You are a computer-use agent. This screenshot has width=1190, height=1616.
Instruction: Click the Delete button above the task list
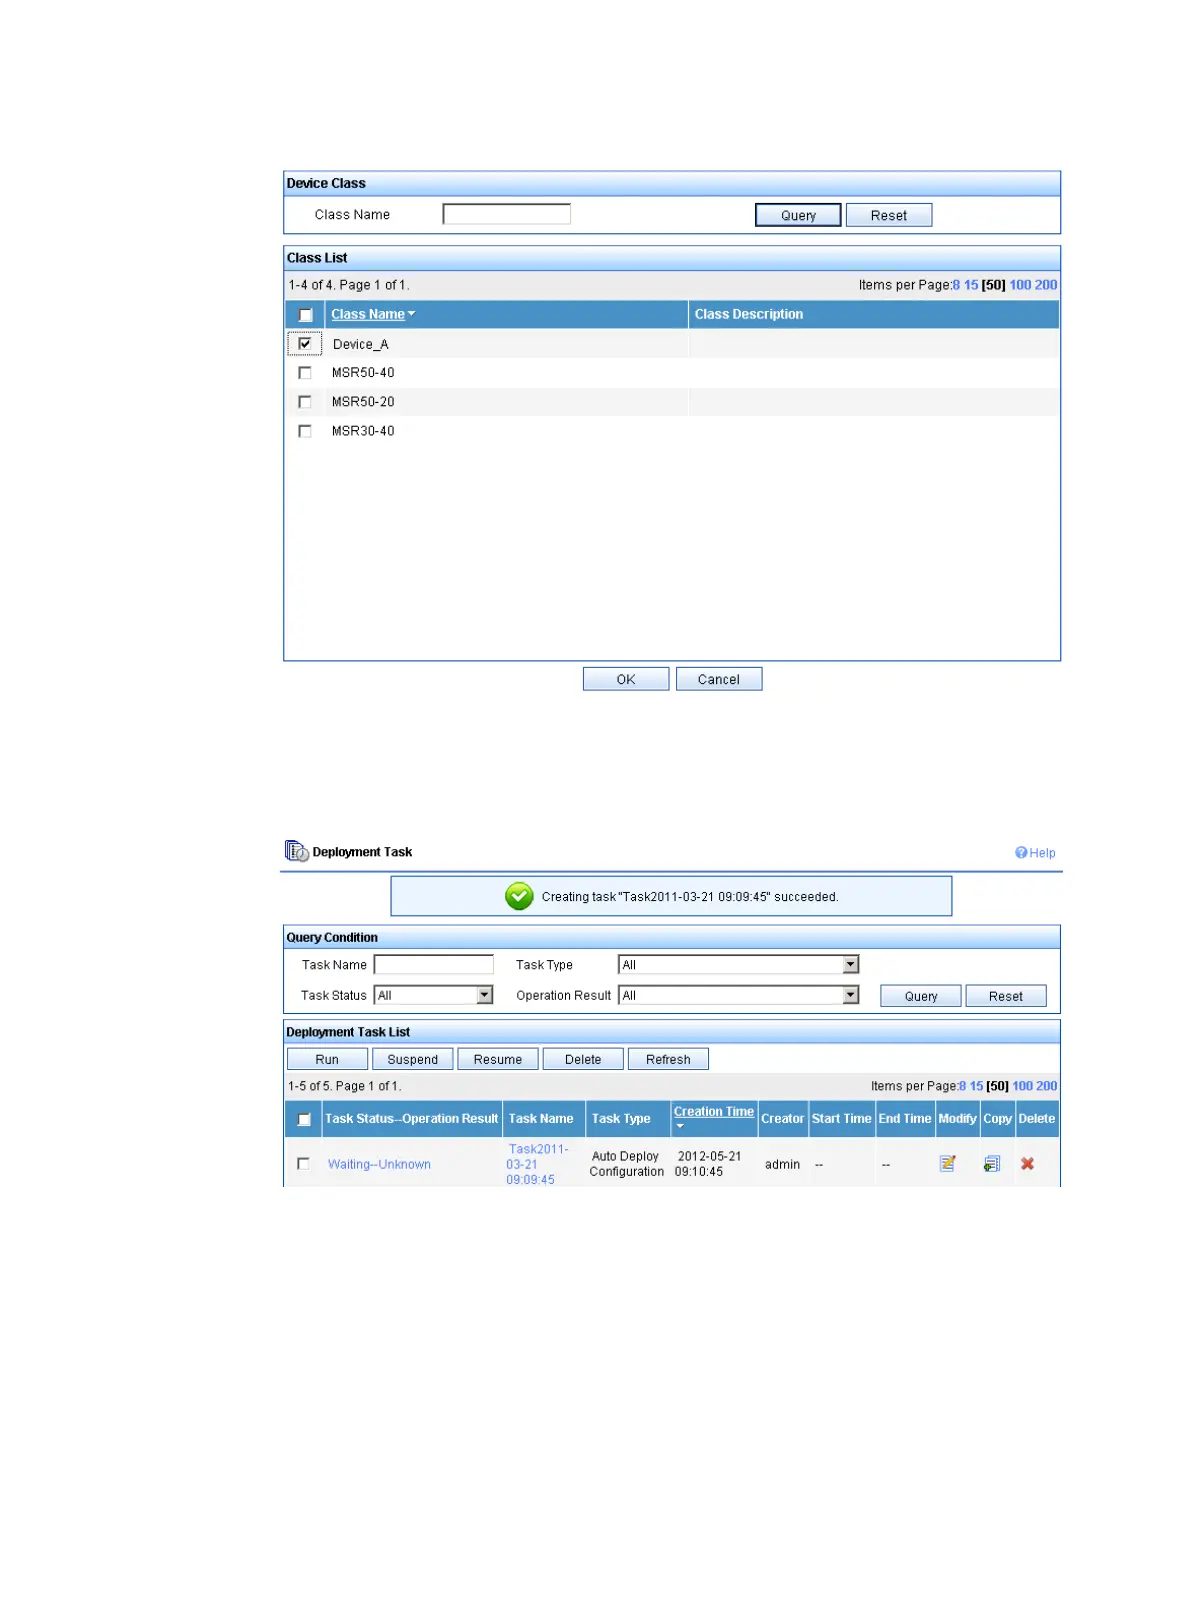click(583, 1059)
